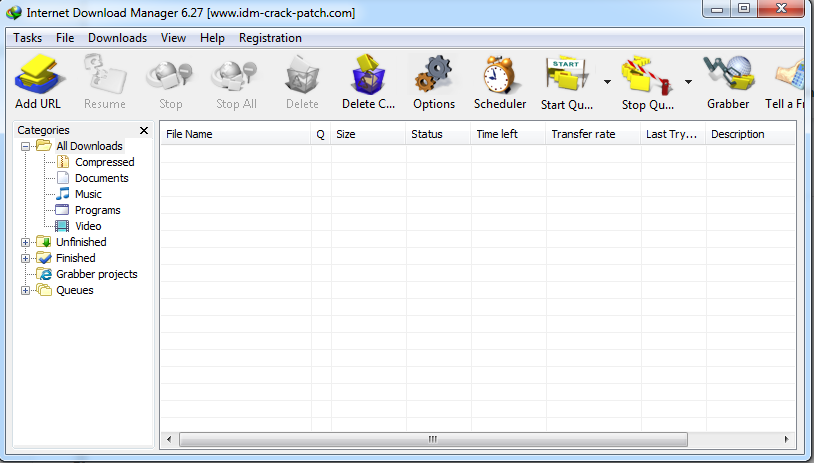The width and height of the screenshot is (814, 463).
Task: Click the Queues folders icon
Action: [x=44, y=290]
